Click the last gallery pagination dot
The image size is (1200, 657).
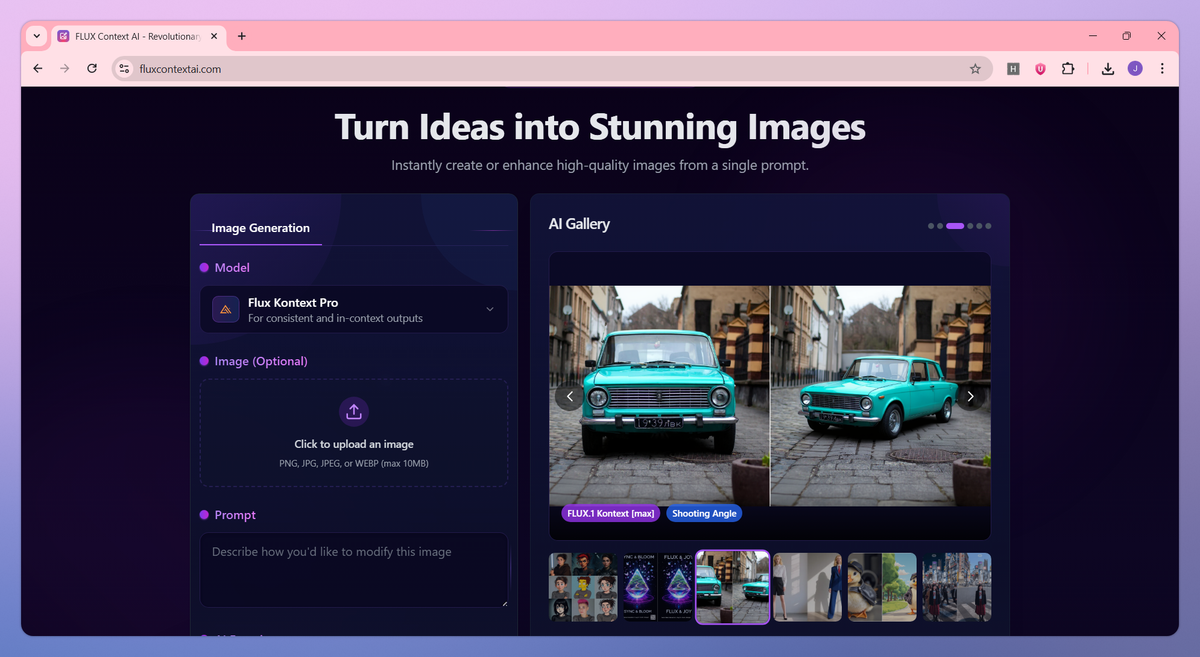pos(988,226)
